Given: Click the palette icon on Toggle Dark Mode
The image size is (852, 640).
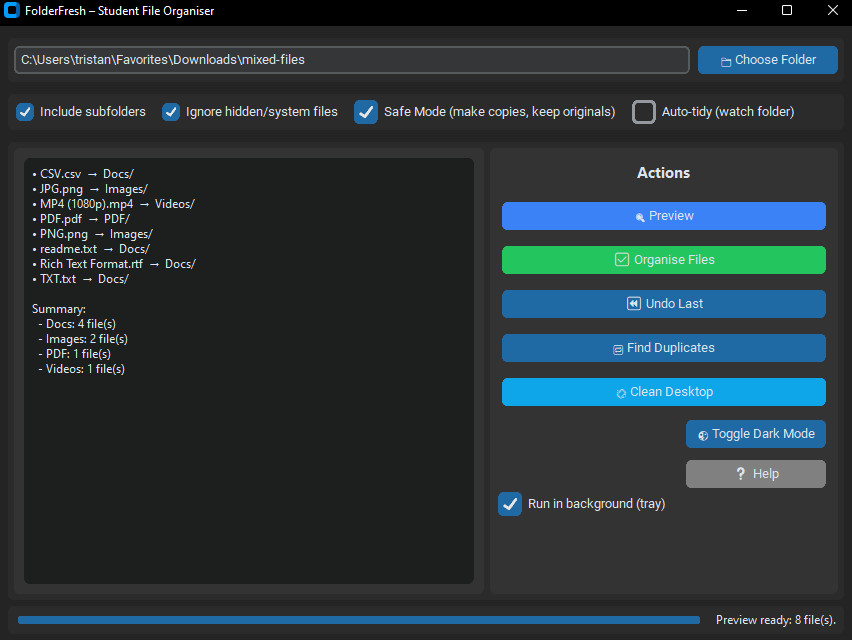Looking at the screenshot, I should coord(703,435).
